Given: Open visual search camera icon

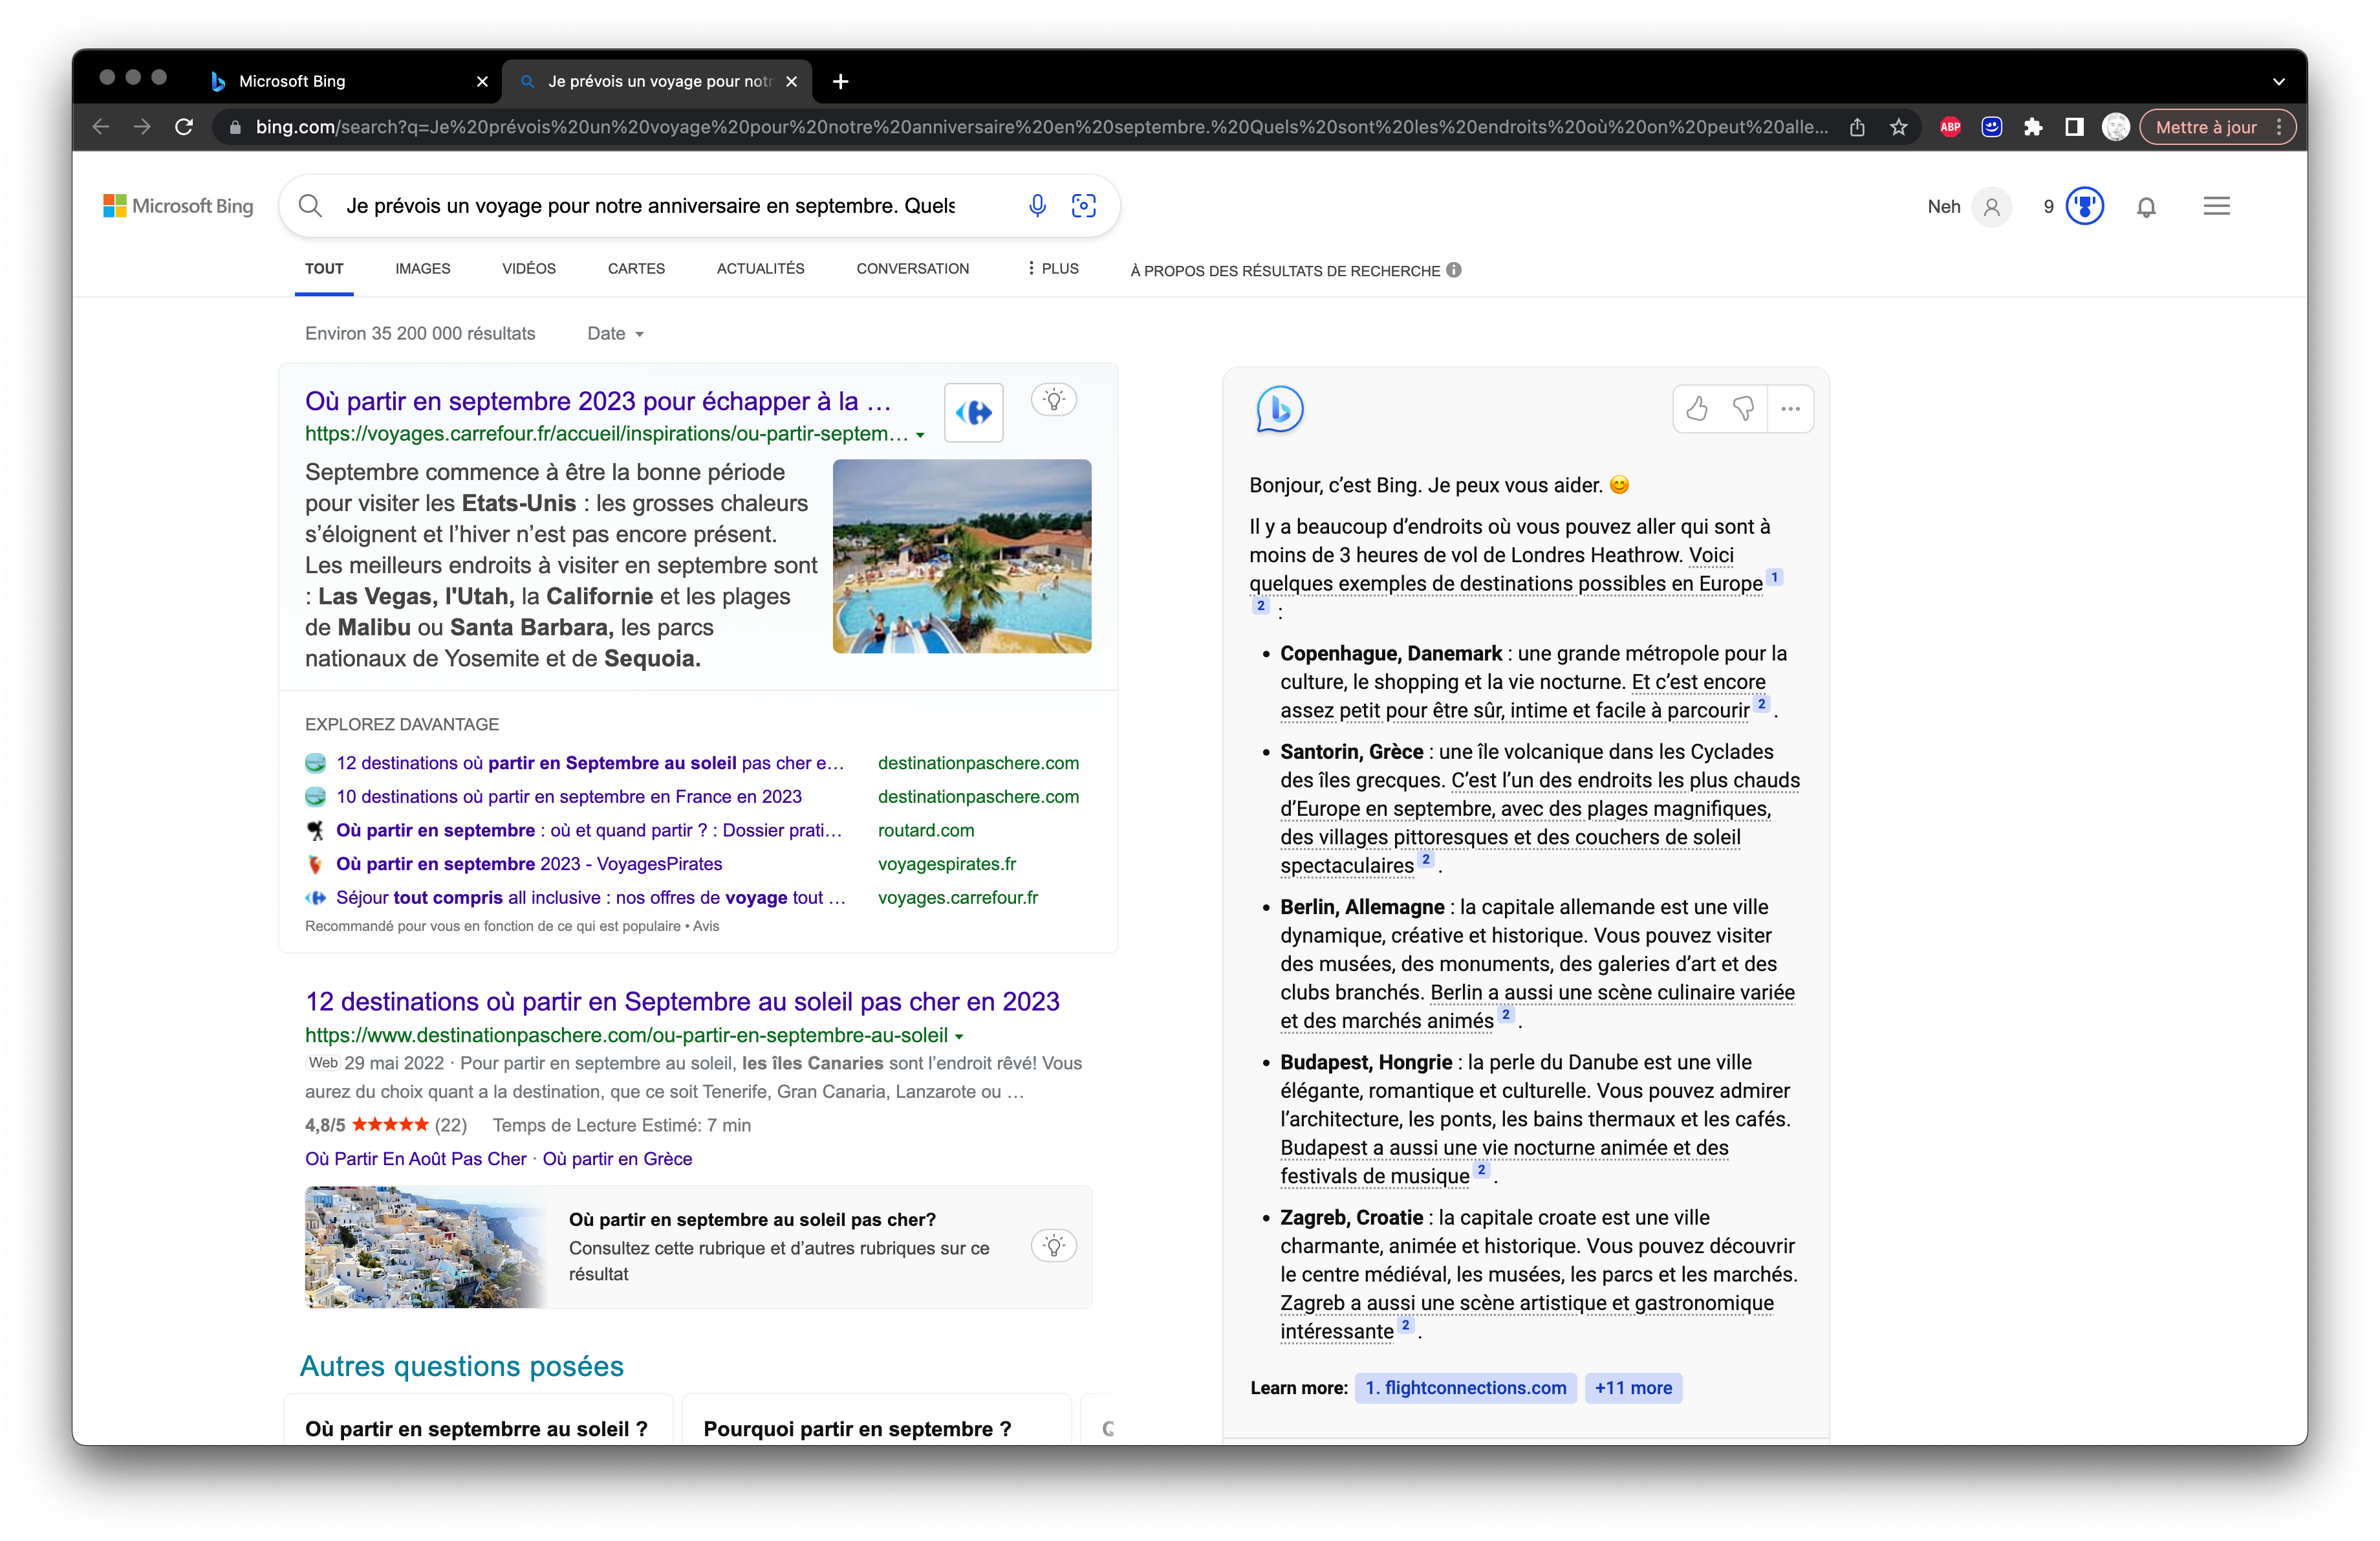Looking at the screenshot, I should (1083, 206).
